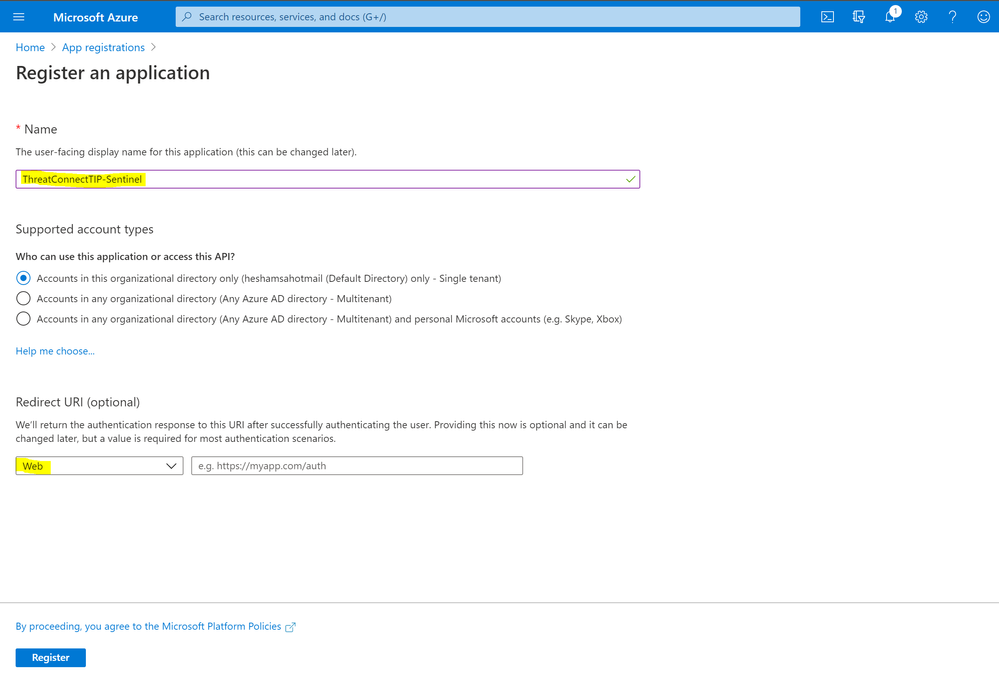Select the Multitenant-only account type option

coord(24,298)
